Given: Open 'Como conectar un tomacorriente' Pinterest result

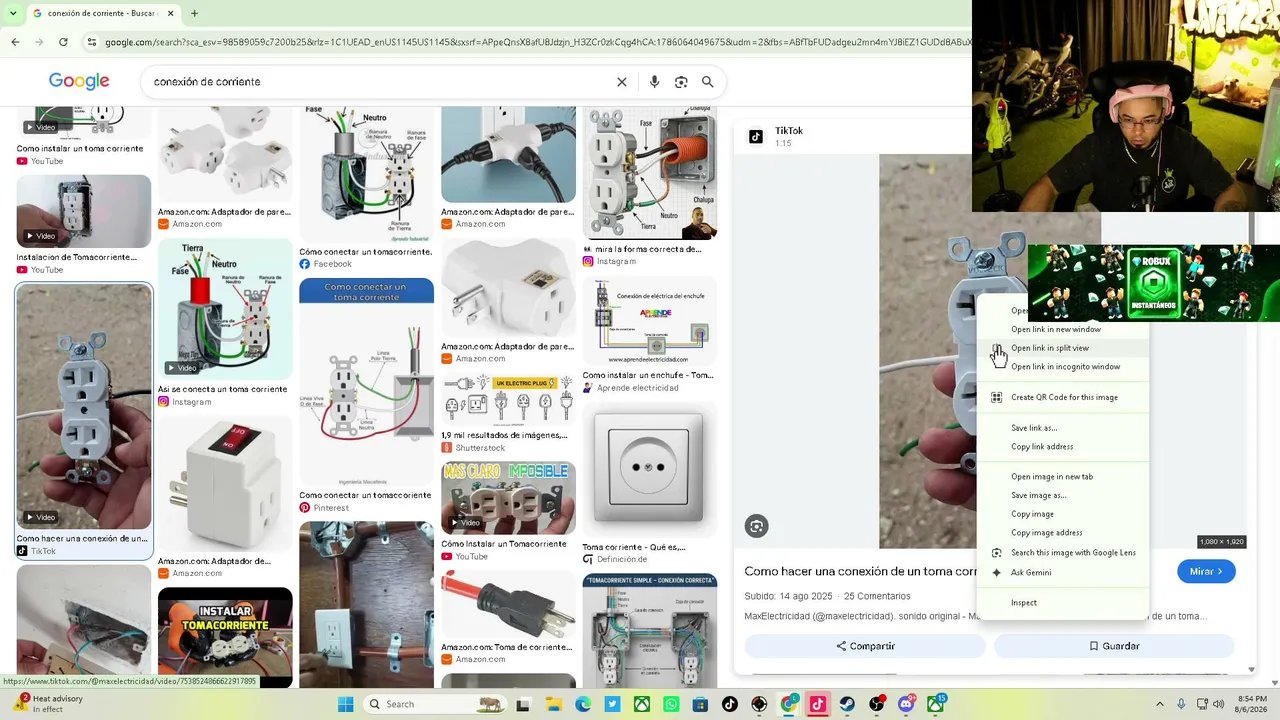Looking at the screenshot, I should click(365, 495).
